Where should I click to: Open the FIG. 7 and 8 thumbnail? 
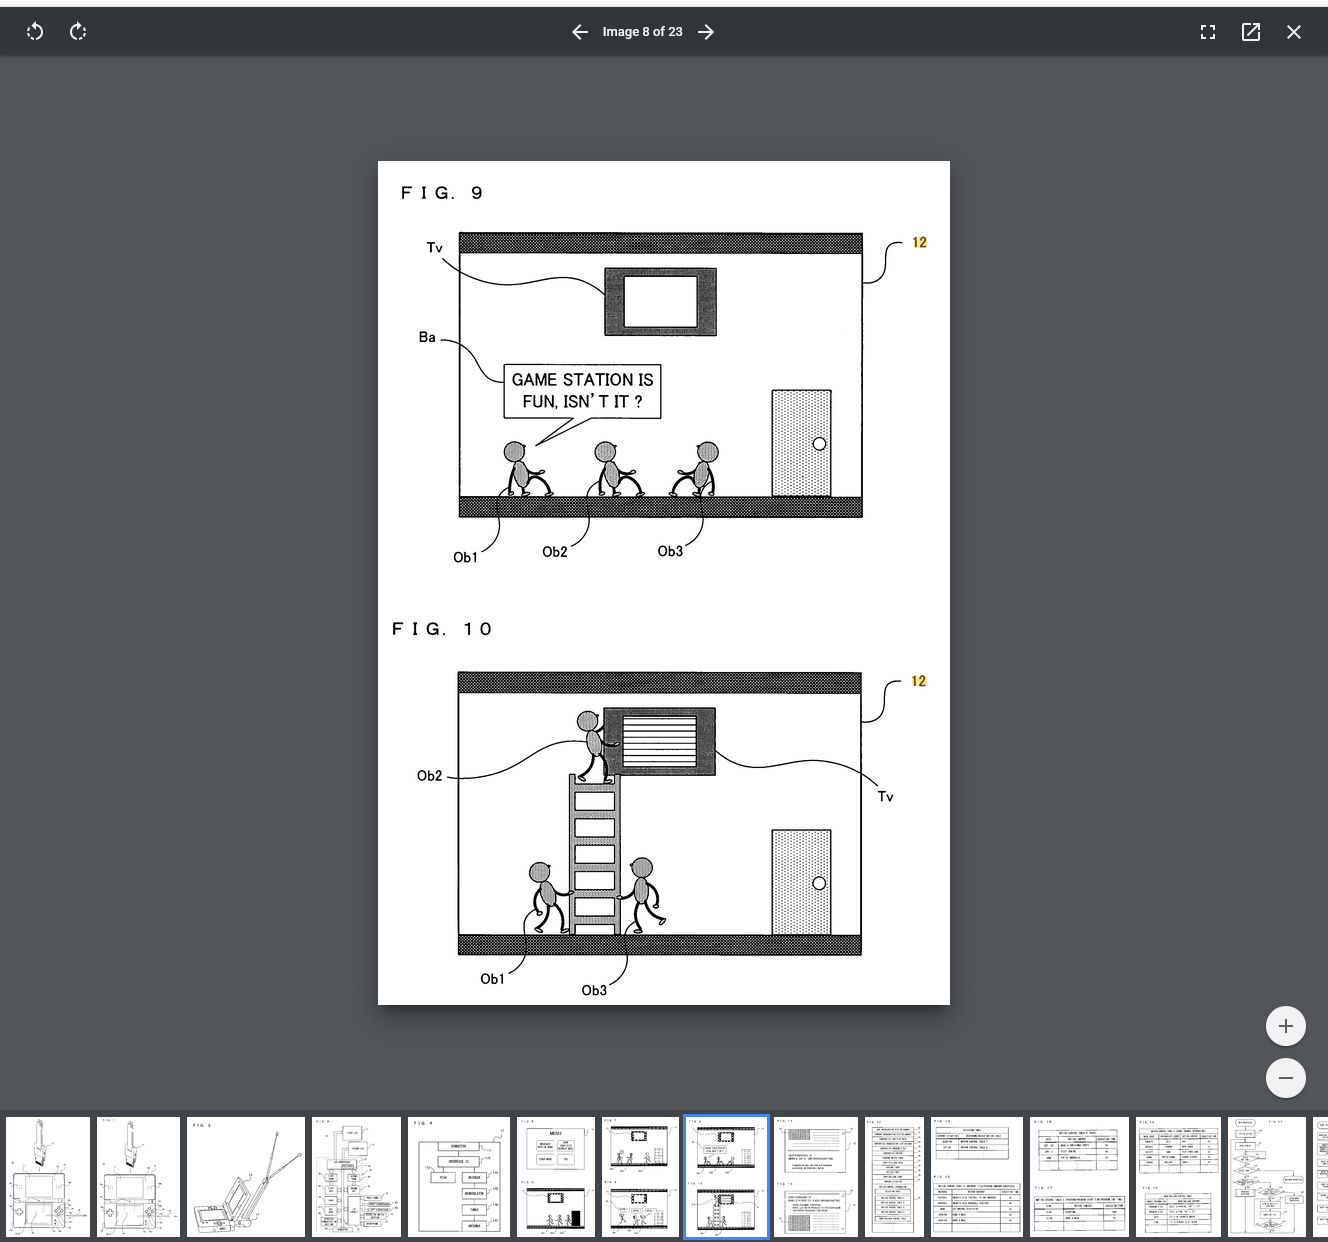click(641, 1177)
